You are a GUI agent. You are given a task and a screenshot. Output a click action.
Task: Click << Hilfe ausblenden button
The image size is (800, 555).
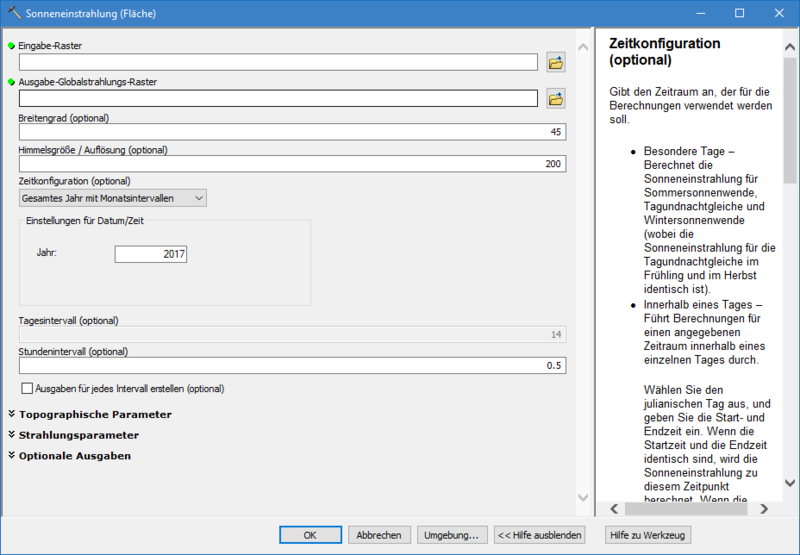click(x=540, y=535)
